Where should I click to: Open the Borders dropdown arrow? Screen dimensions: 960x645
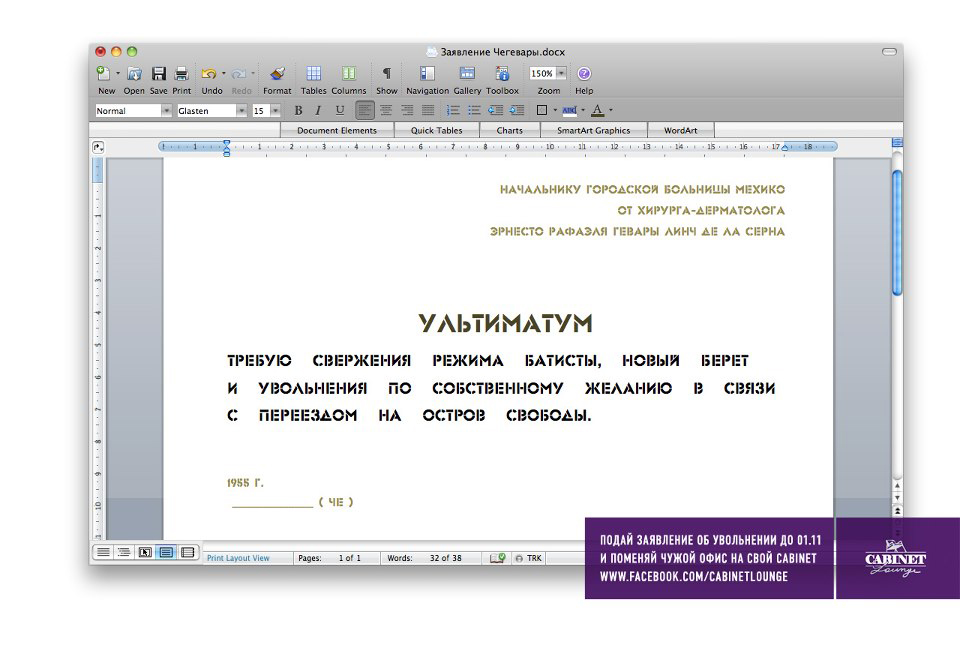555,111
